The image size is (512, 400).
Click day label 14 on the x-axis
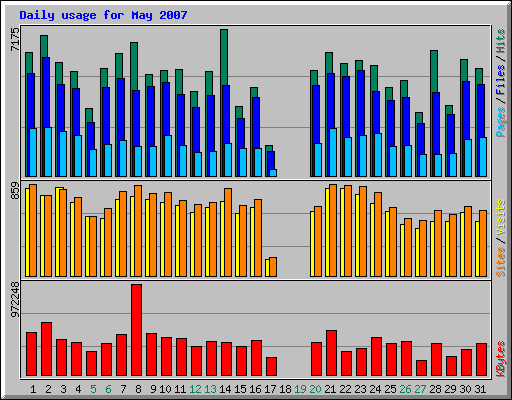click(x=225, y=389)
